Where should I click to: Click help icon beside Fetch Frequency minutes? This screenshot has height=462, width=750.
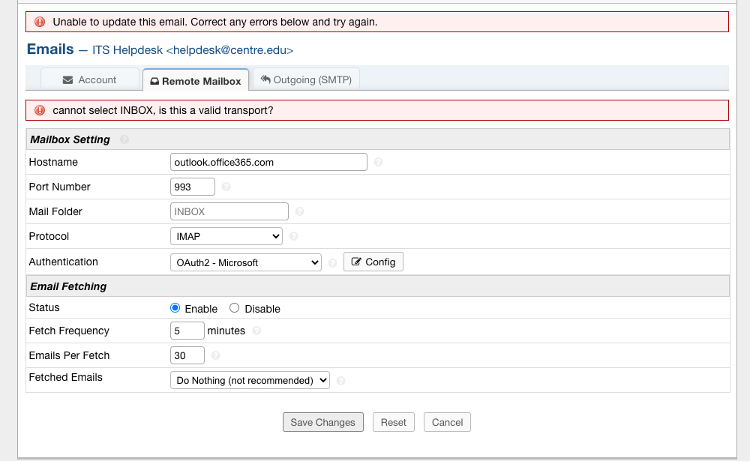click(257, 331)
